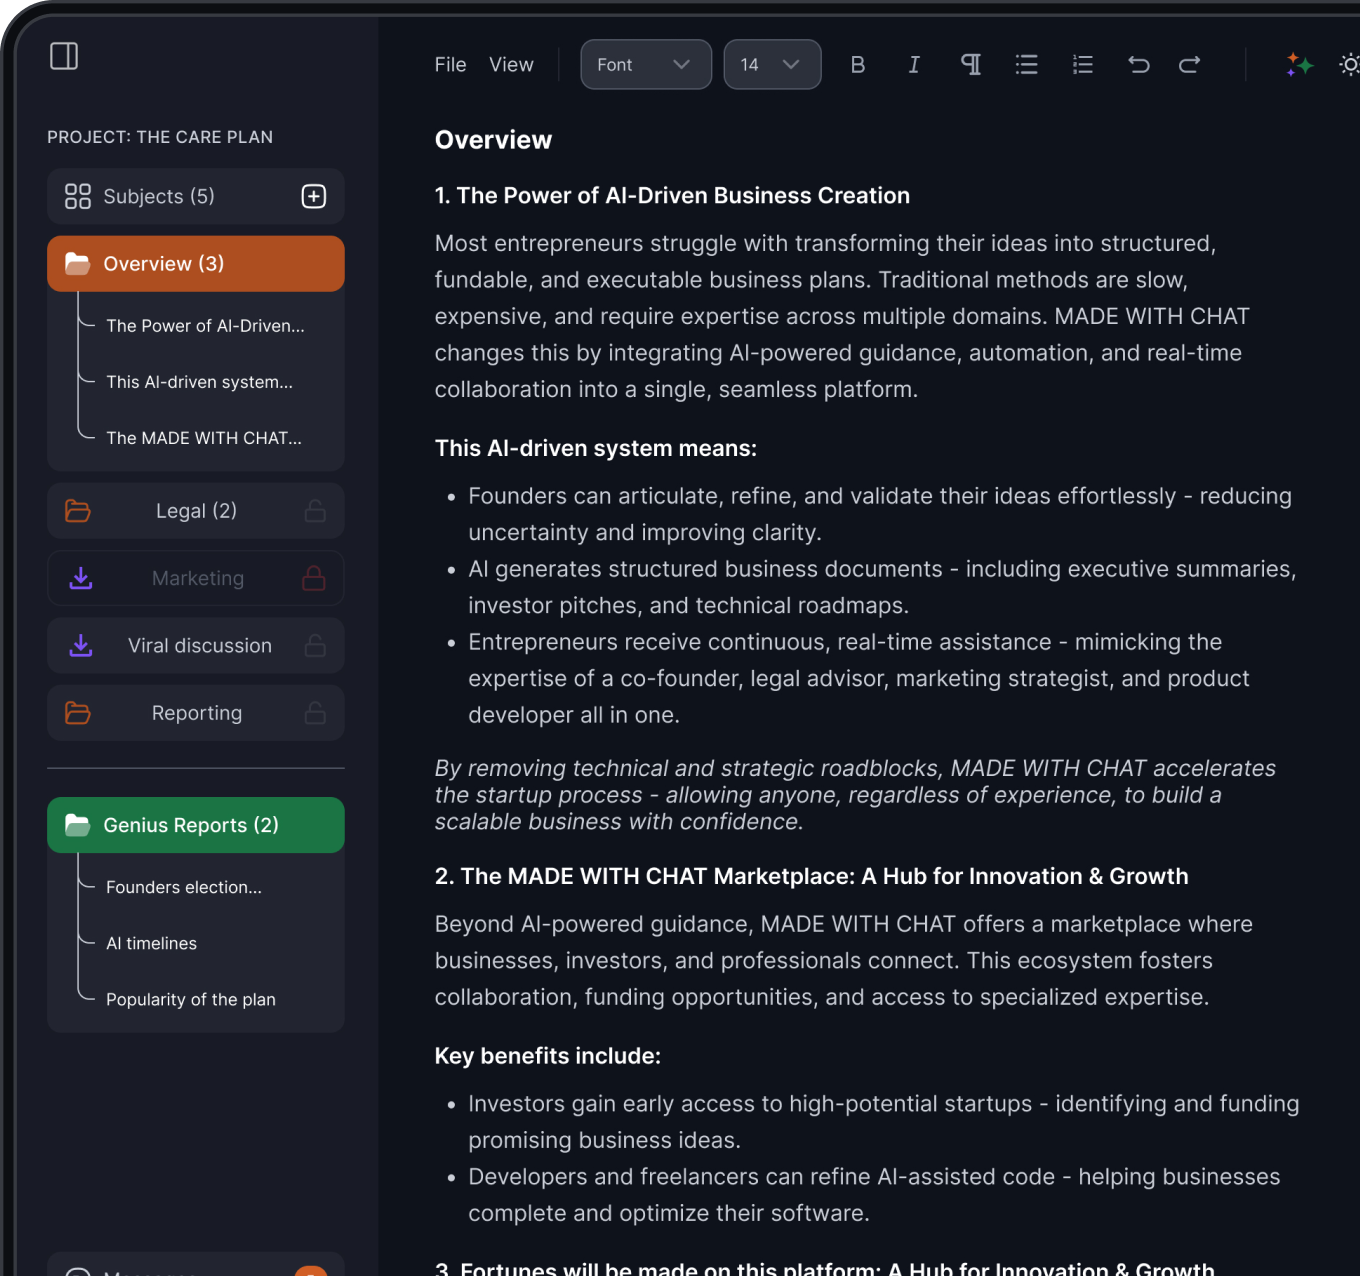This screenshot has width=1360, height=1276.
Task: Undo the last action
Action: pos(1138,65)
